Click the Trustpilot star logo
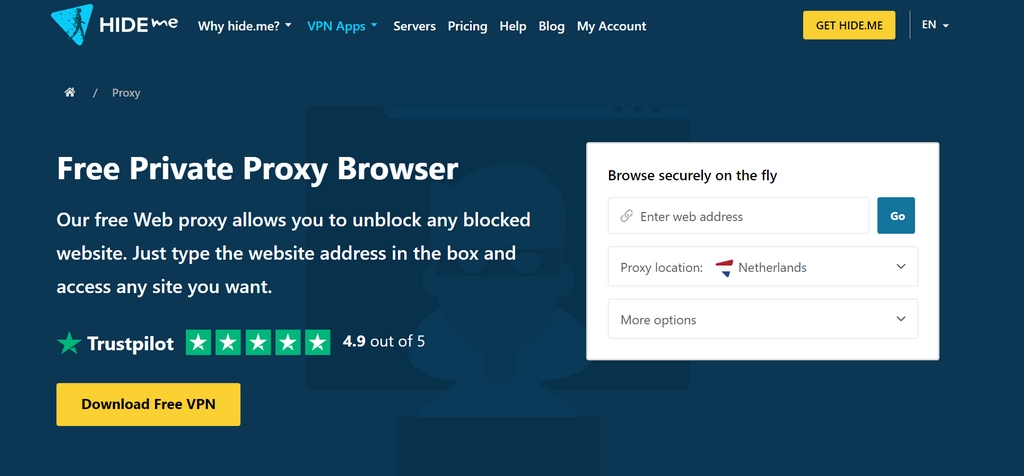The height and width of the screenshot is (476, 1024). coord(69,343)
